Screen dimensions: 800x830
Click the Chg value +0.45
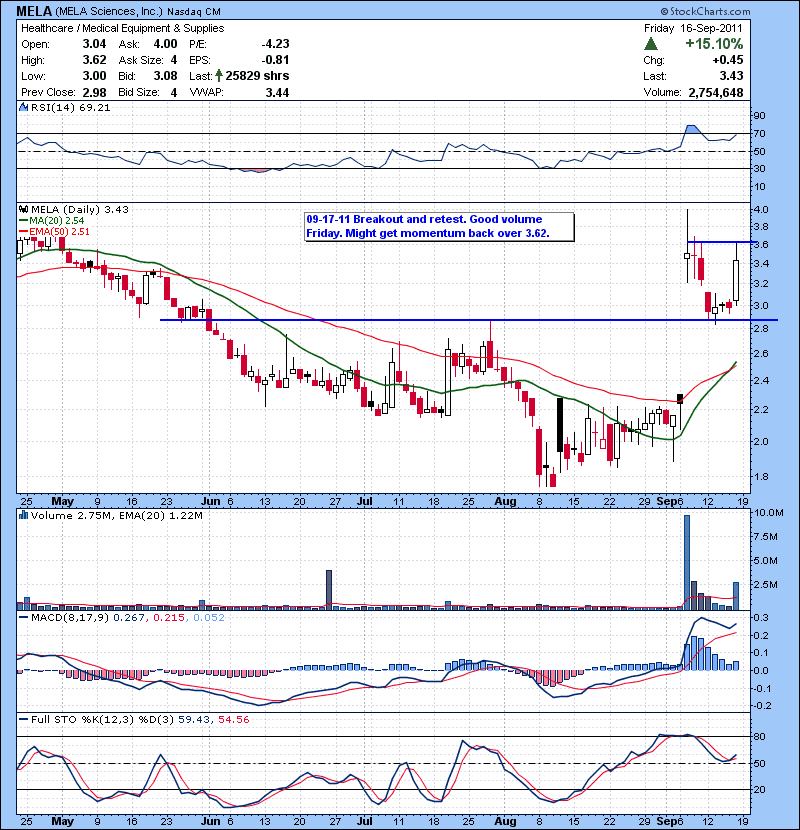pos(728,60)
